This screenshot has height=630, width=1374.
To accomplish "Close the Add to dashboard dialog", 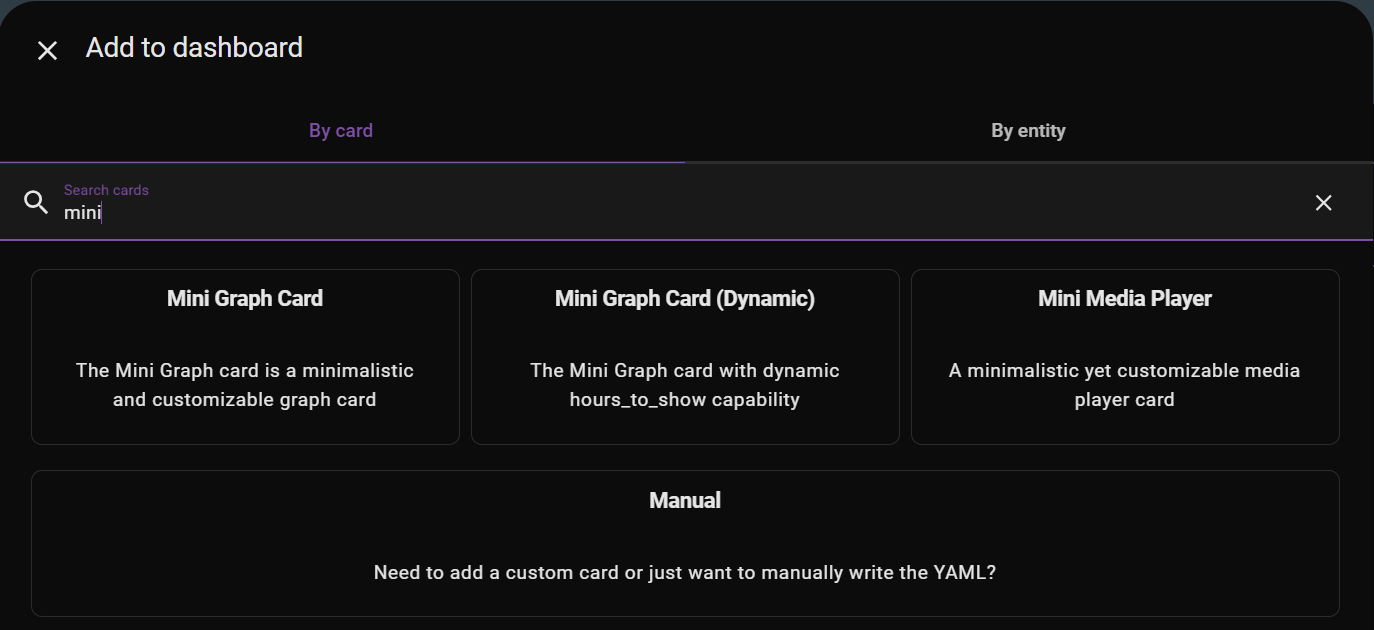I will point(47,51).
